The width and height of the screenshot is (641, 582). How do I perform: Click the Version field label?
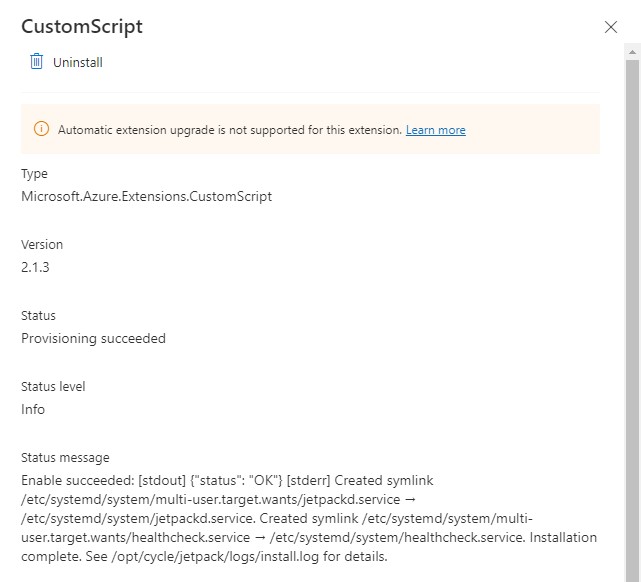(42, 245)
